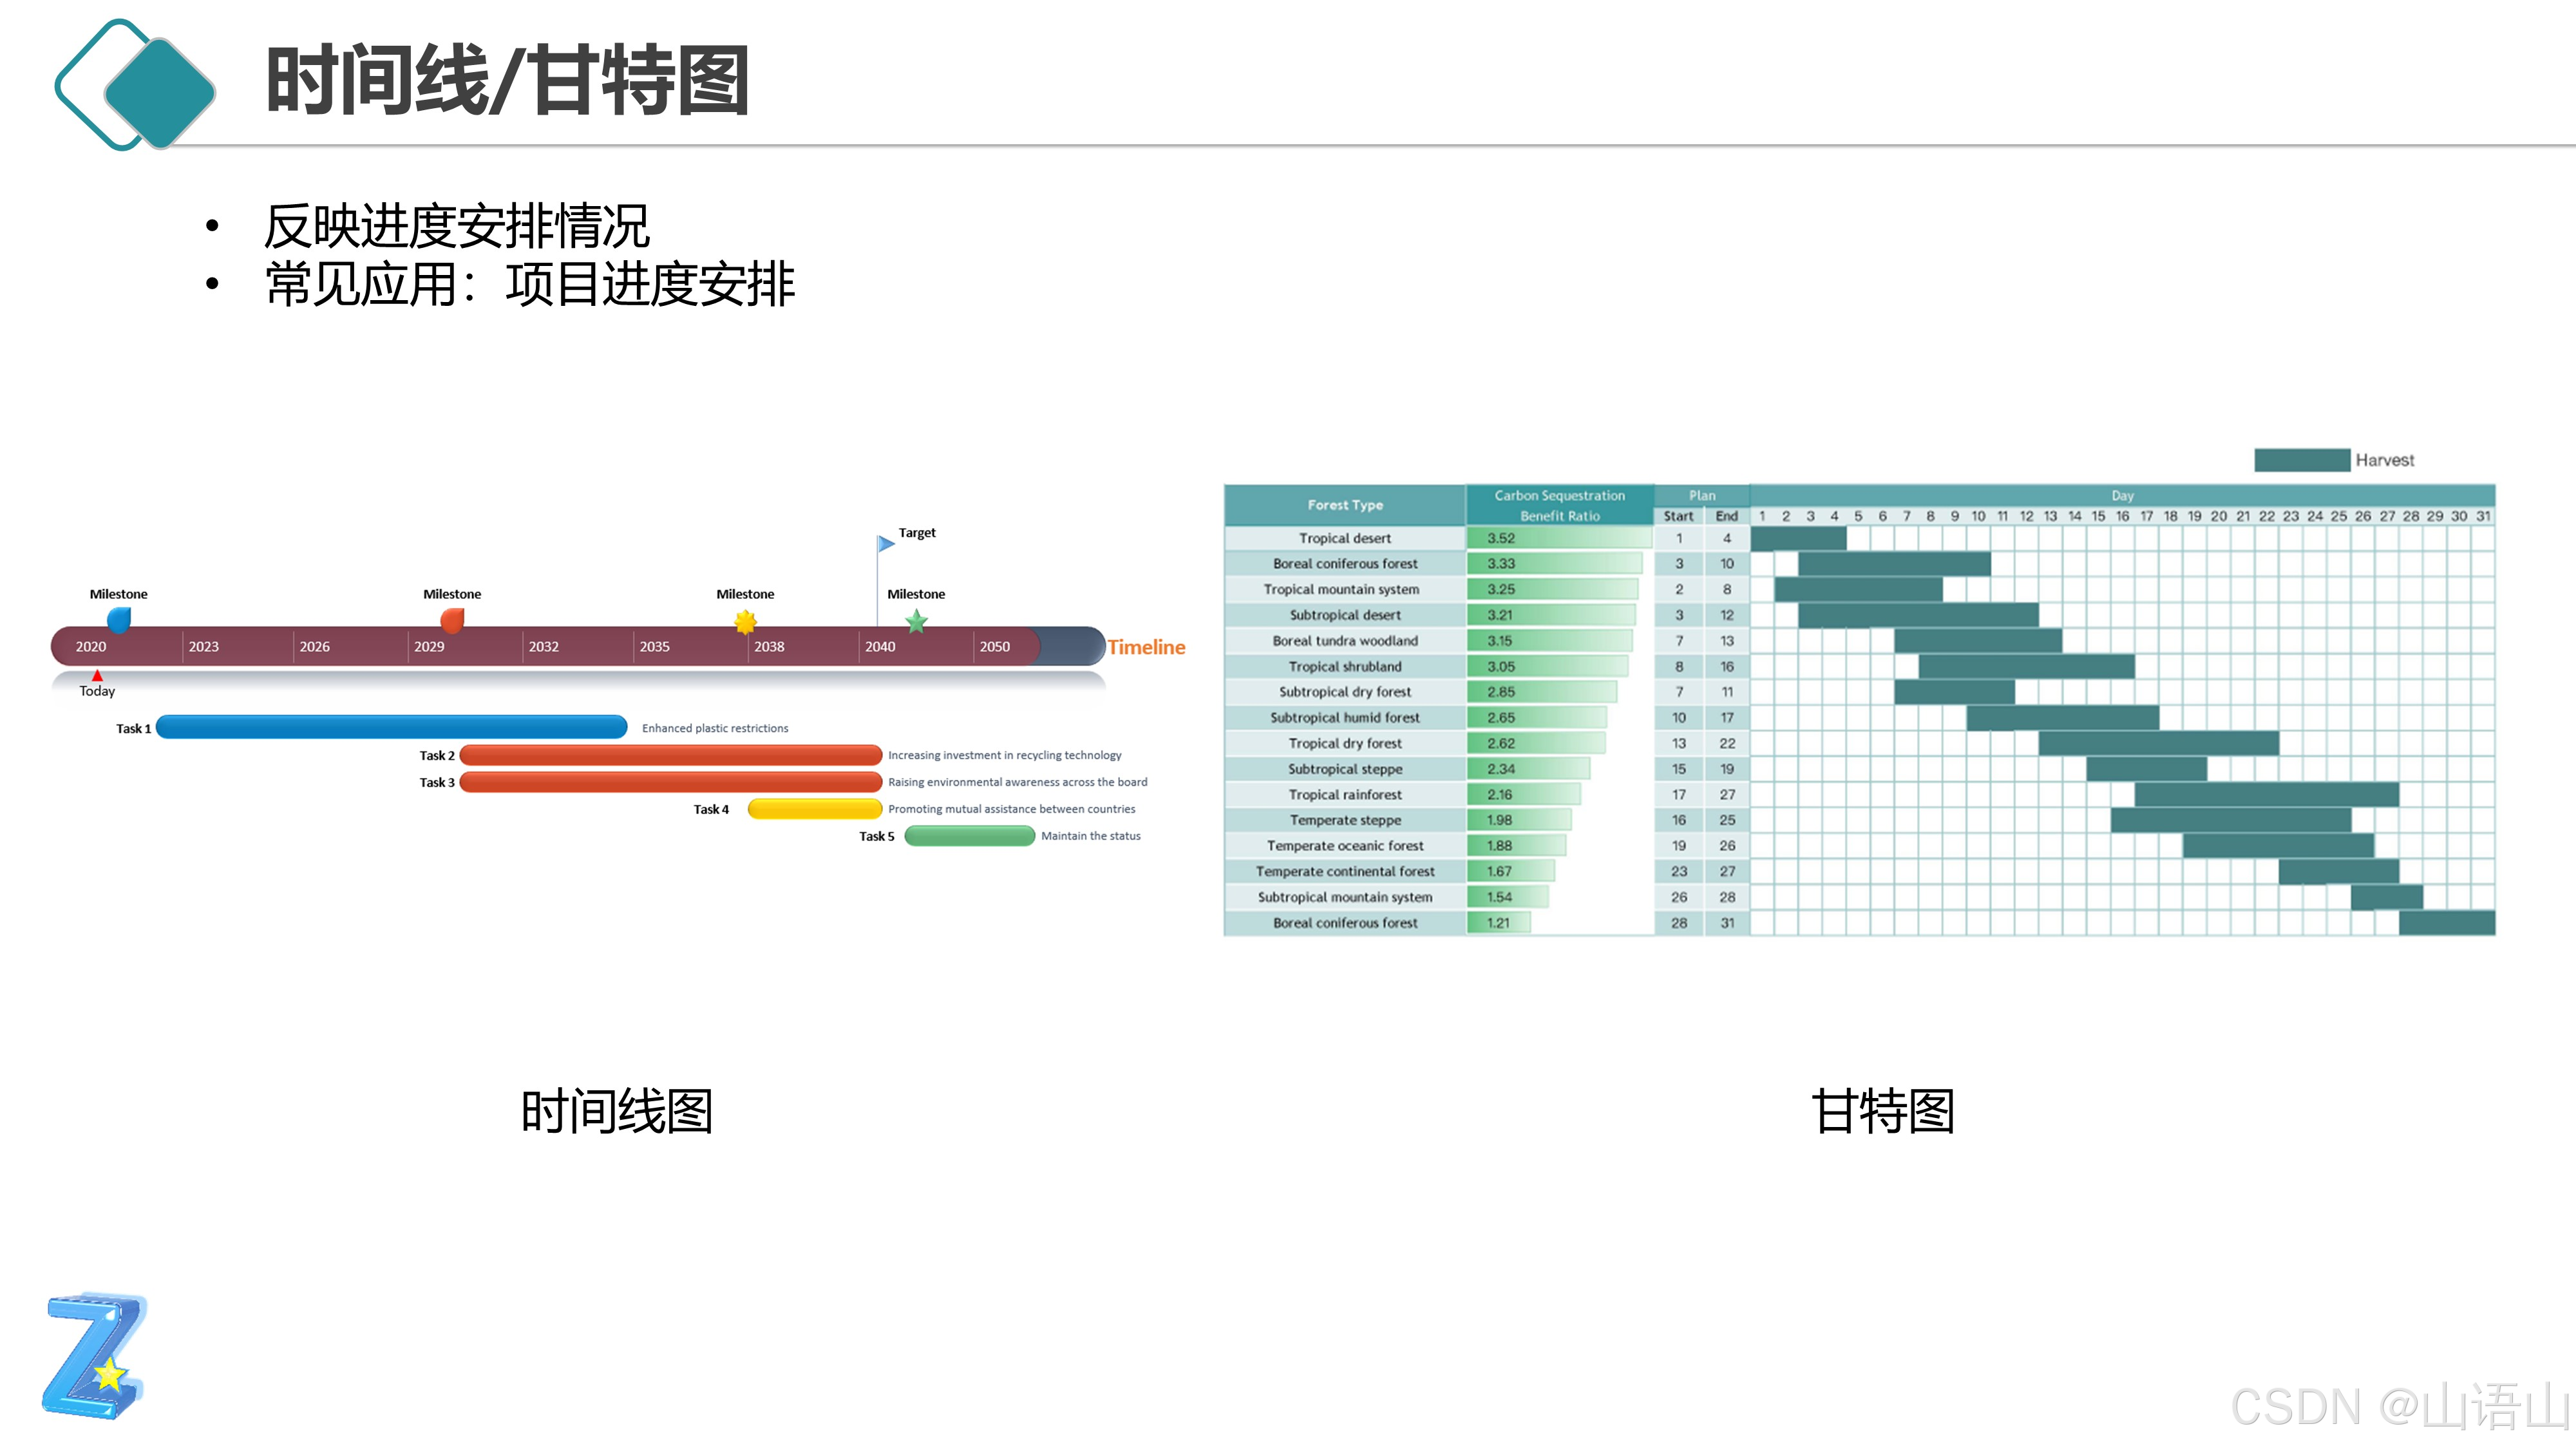Click 'Enhanced plastic restrictions' text
This screenshot has height=1449, width=2576.
pos(715,728)
